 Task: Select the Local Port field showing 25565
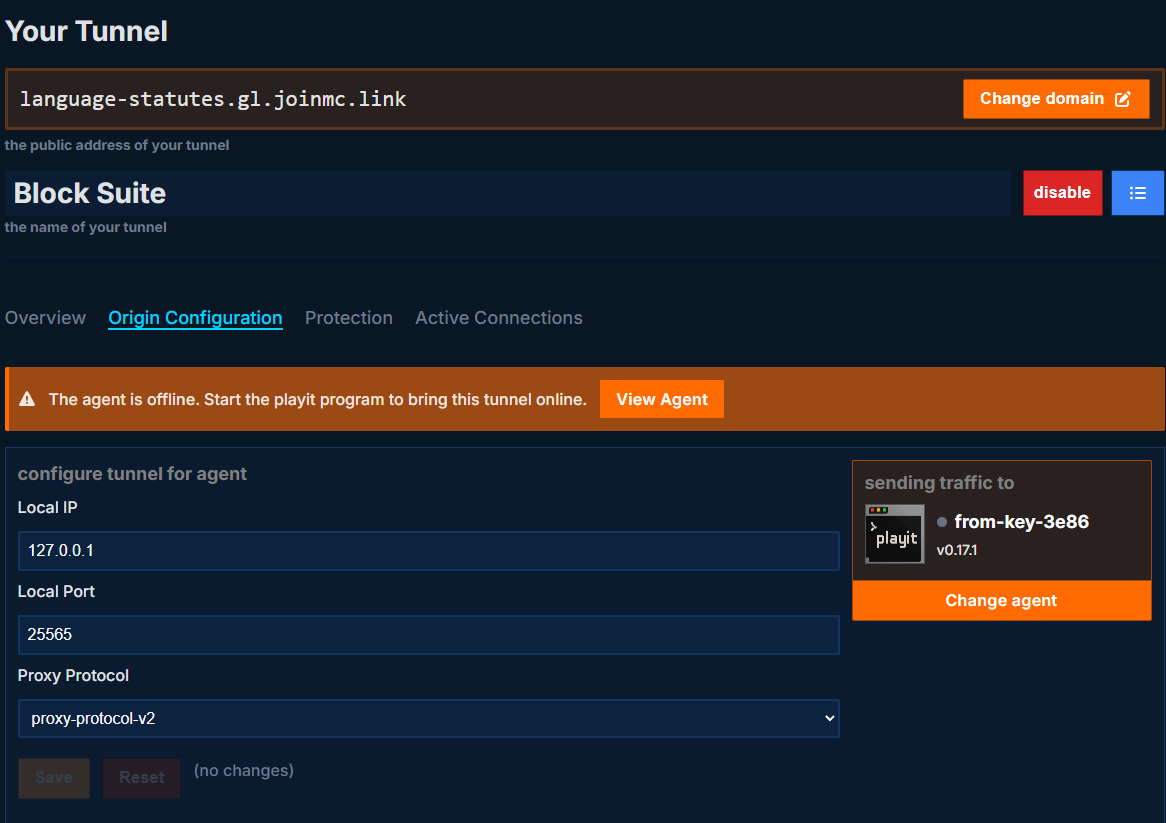(428, 634)
